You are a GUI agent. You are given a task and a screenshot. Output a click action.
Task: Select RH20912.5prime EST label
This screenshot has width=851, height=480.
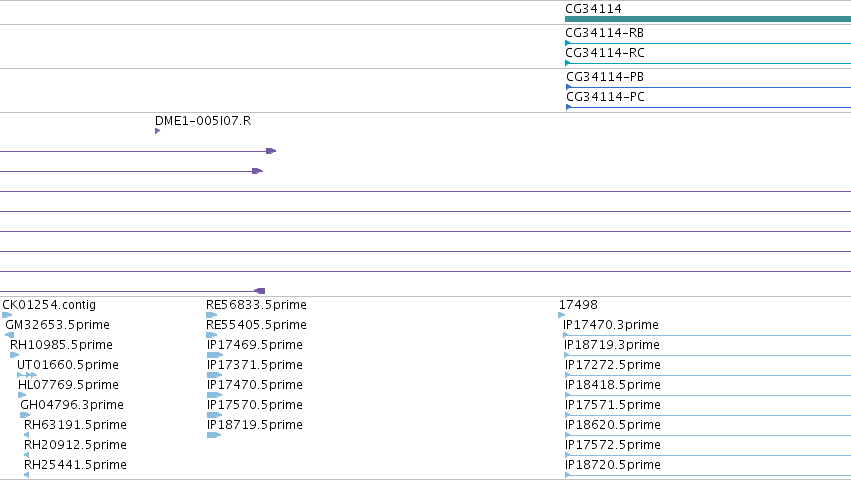(x=75, y=445)
